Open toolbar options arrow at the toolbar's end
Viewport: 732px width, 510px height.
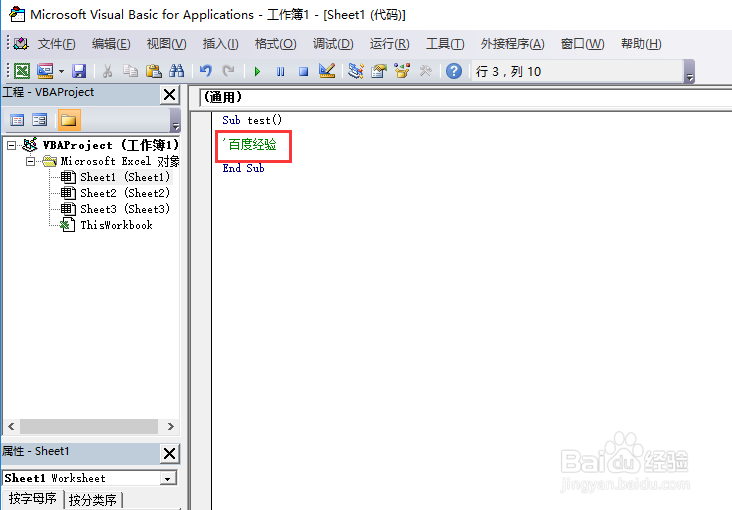click(x=690, y=72)
